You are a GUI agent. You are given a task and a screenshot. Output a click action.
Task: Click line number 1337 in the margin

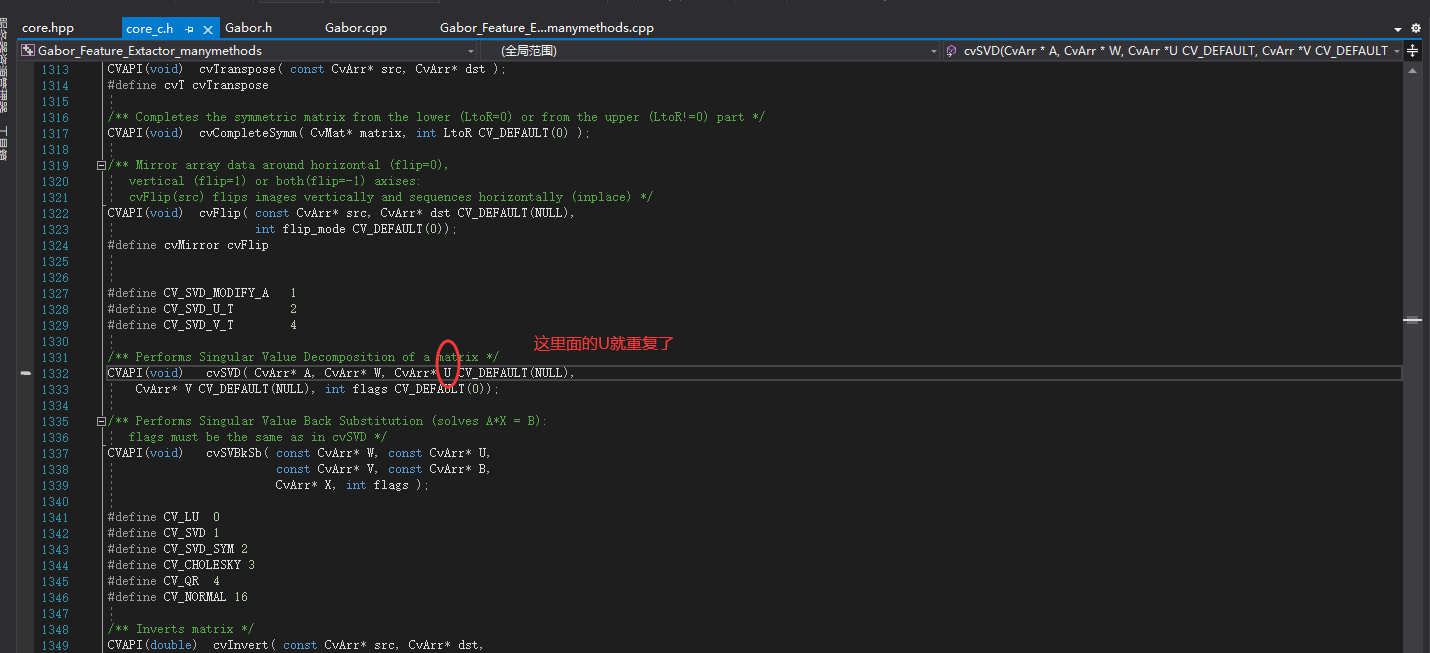tap(55, 452)
